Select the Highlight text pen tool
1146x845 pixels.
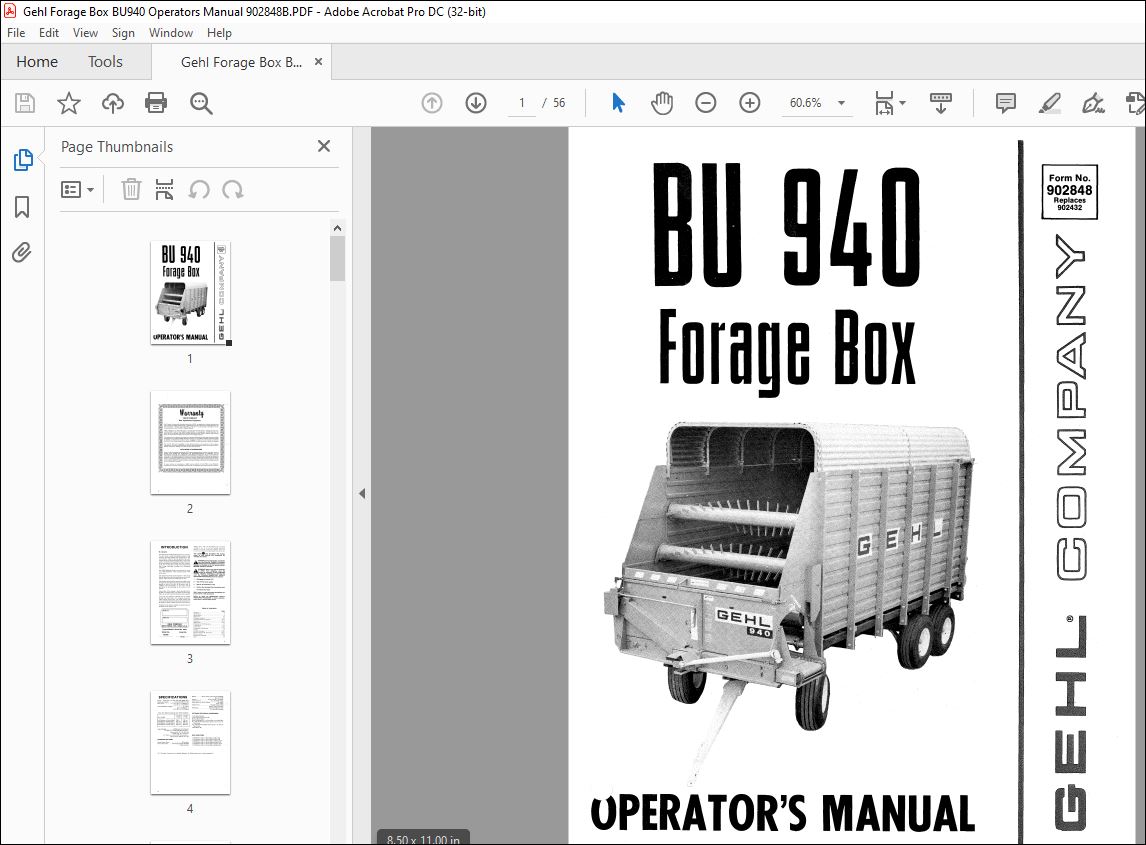pos(1050,103)
